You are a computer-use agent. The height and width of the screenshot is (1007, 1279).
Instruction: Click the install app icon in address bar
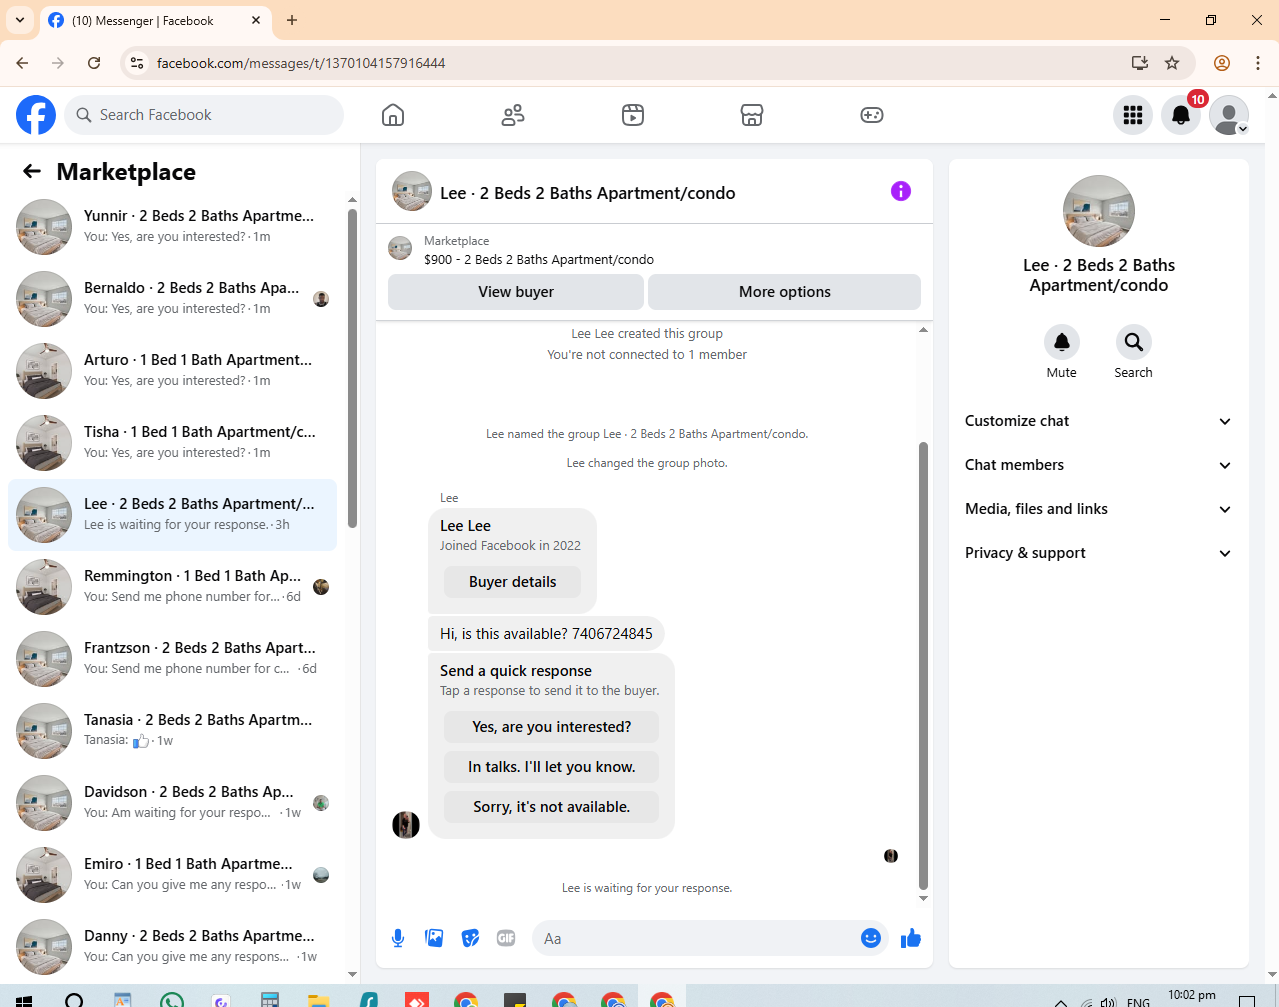pos(1139,63)
